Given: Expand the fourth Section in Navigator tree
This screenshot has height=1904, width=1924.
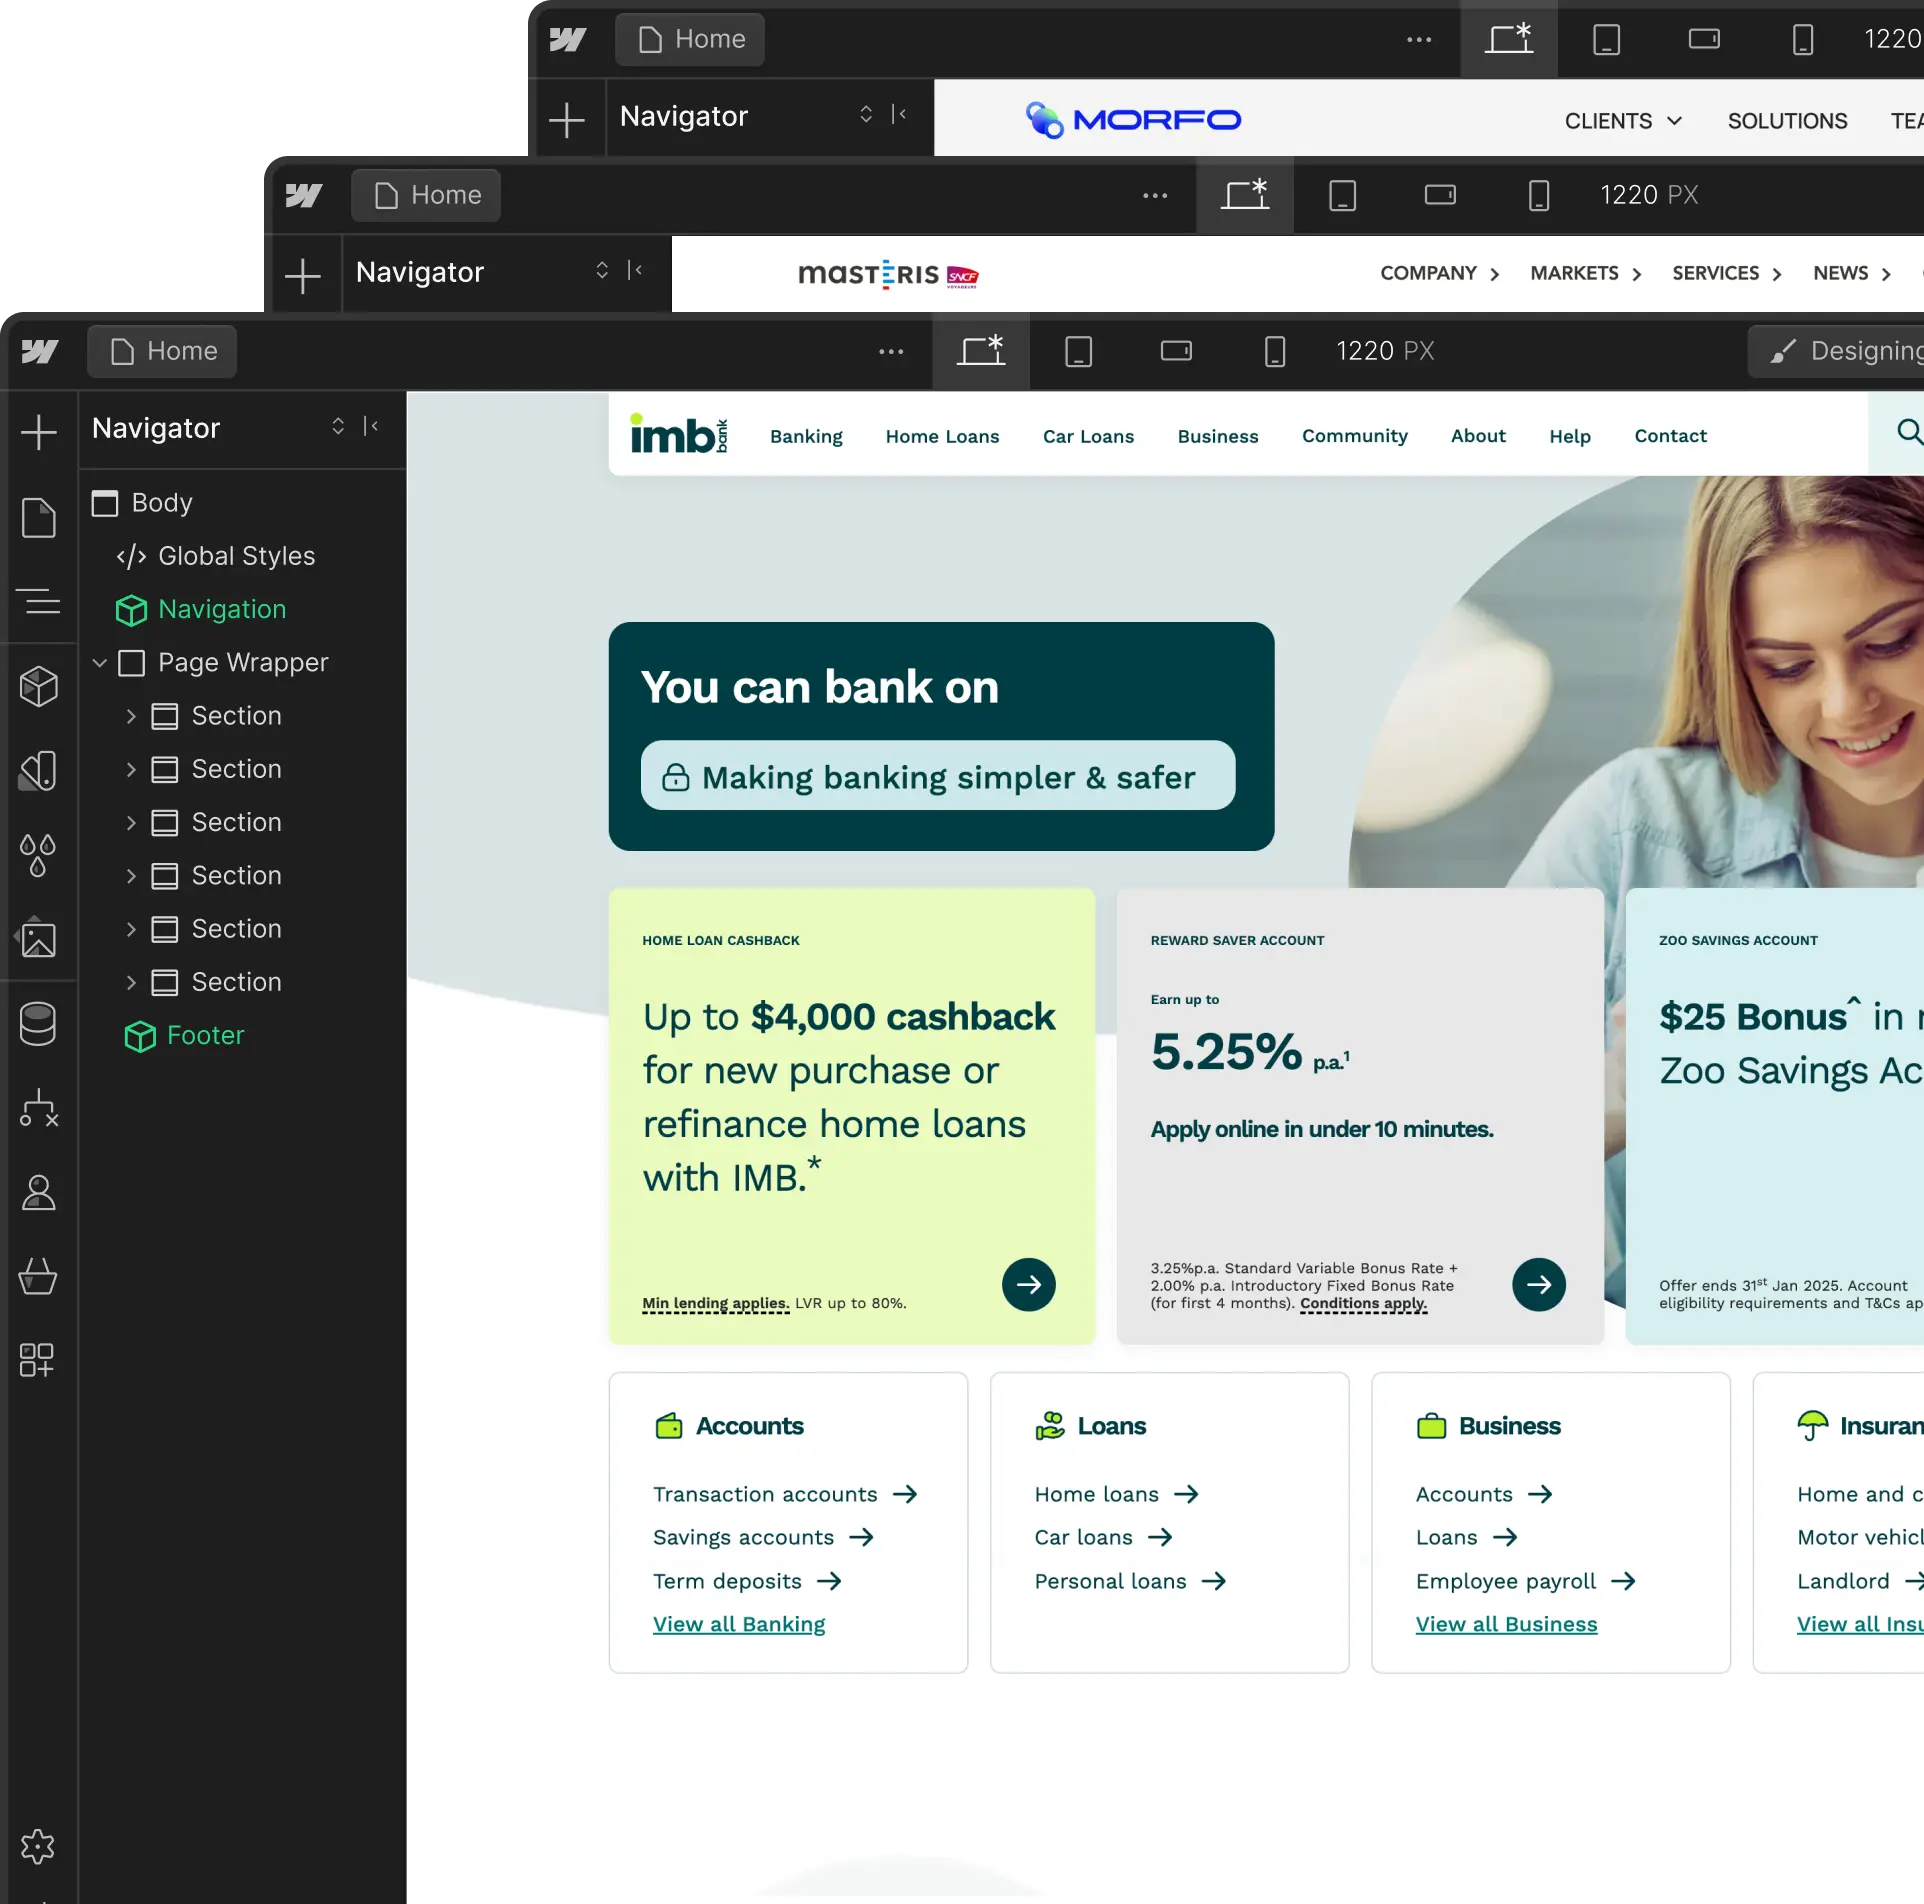Looking at the screenshot, I should pos(131,876).
